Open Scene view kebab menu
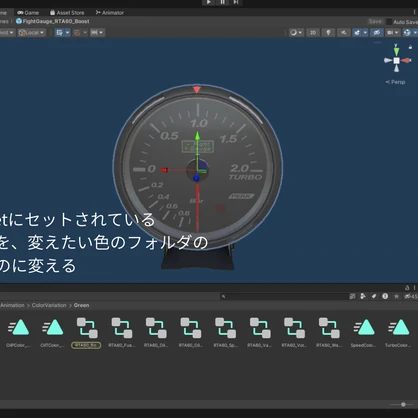The height and width of the screenshot is (418, 418). point(414,12)
